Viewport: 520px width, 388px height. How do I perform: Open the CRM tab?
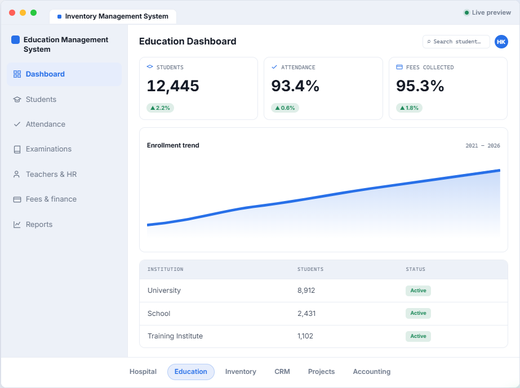click(282, 371)
